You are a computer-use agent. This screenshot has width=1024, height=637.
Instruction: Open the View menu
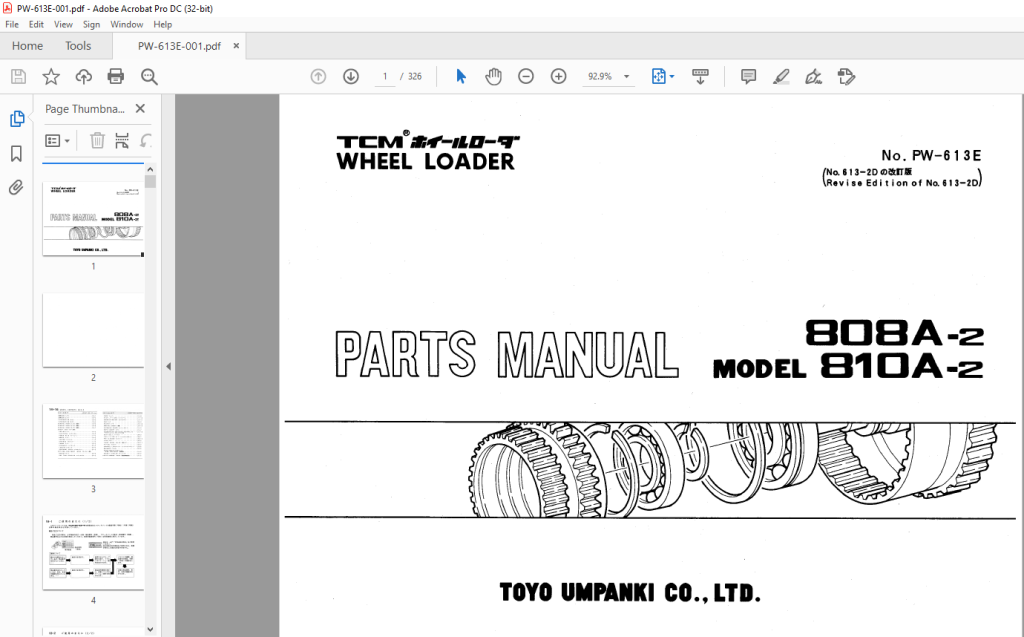point(63,24)
